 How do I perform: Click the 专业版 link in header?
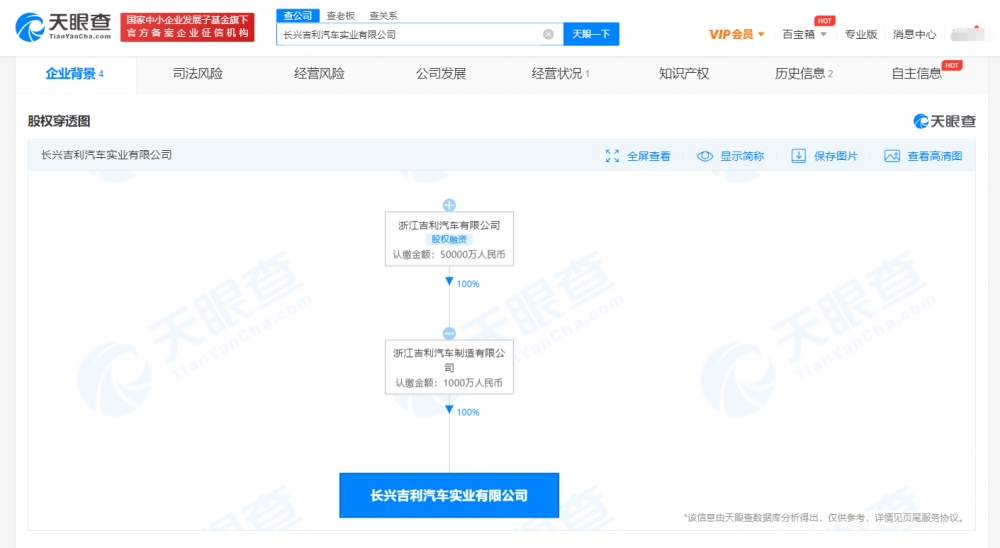click(x=860, y=34)
